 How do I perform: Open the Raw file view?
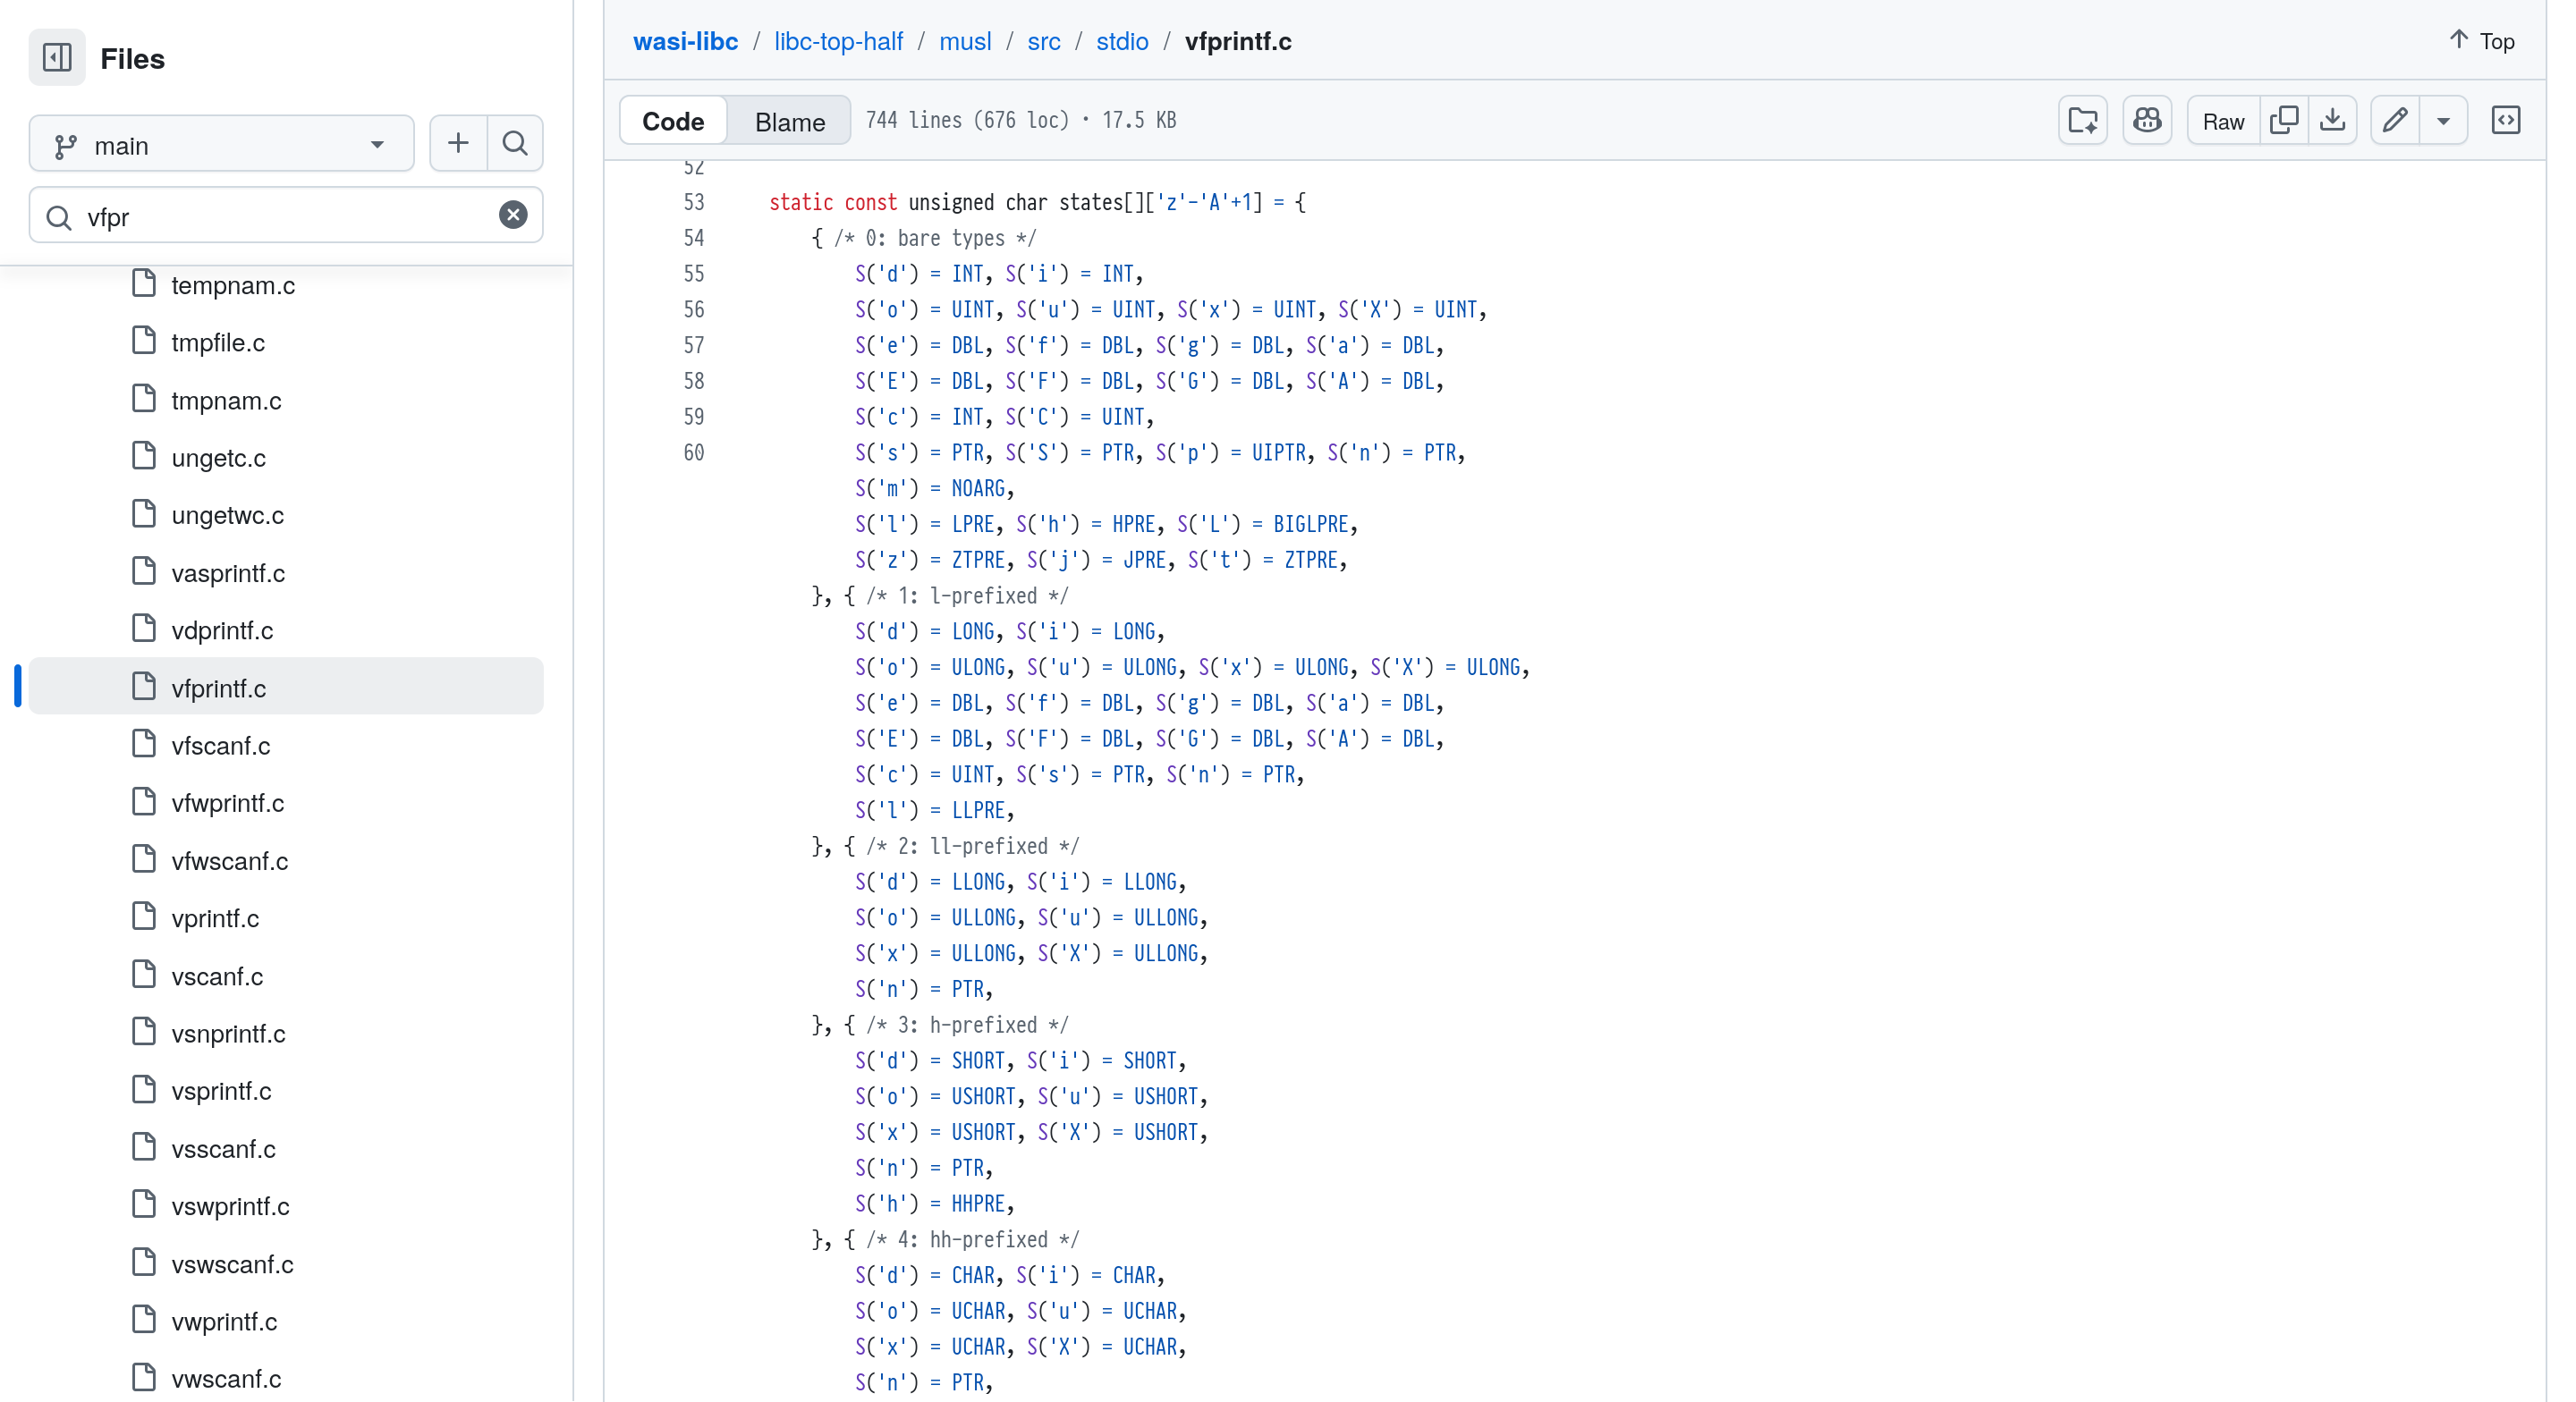(x=2222, y=121)
